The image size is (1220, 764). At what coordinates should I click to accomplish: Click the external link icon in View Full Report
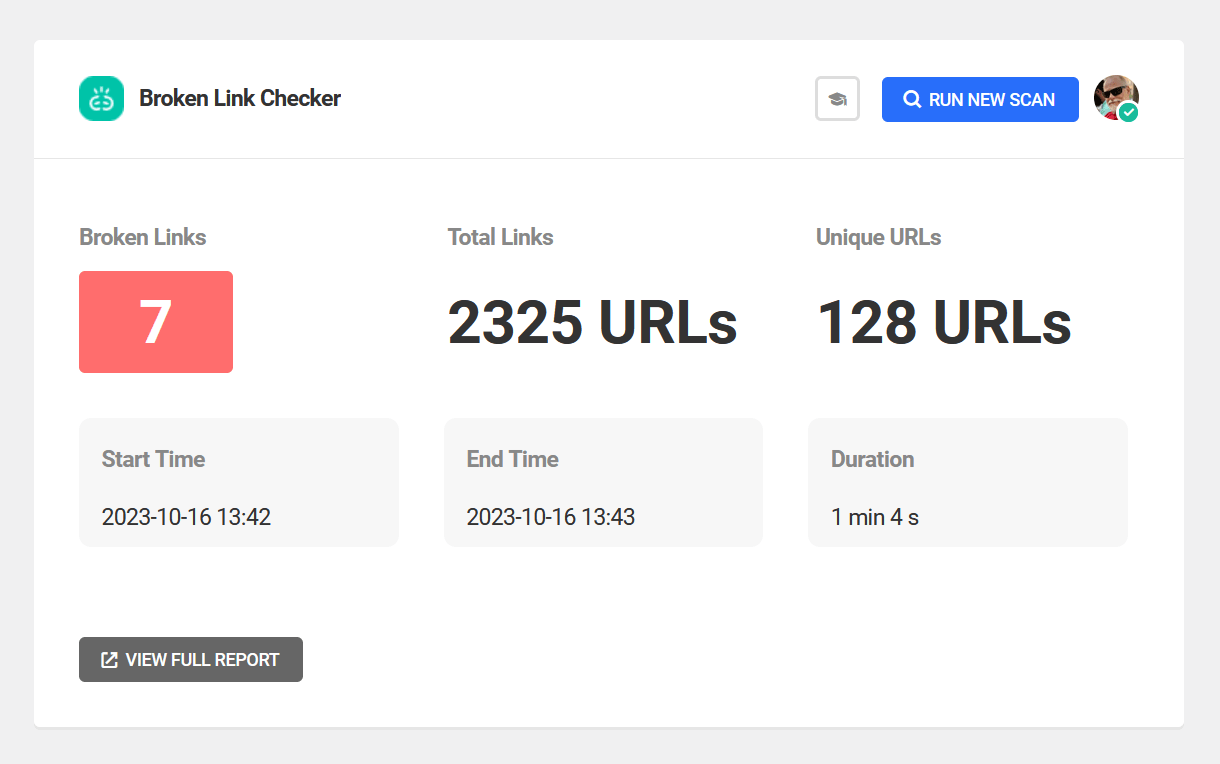pos(110,660)
